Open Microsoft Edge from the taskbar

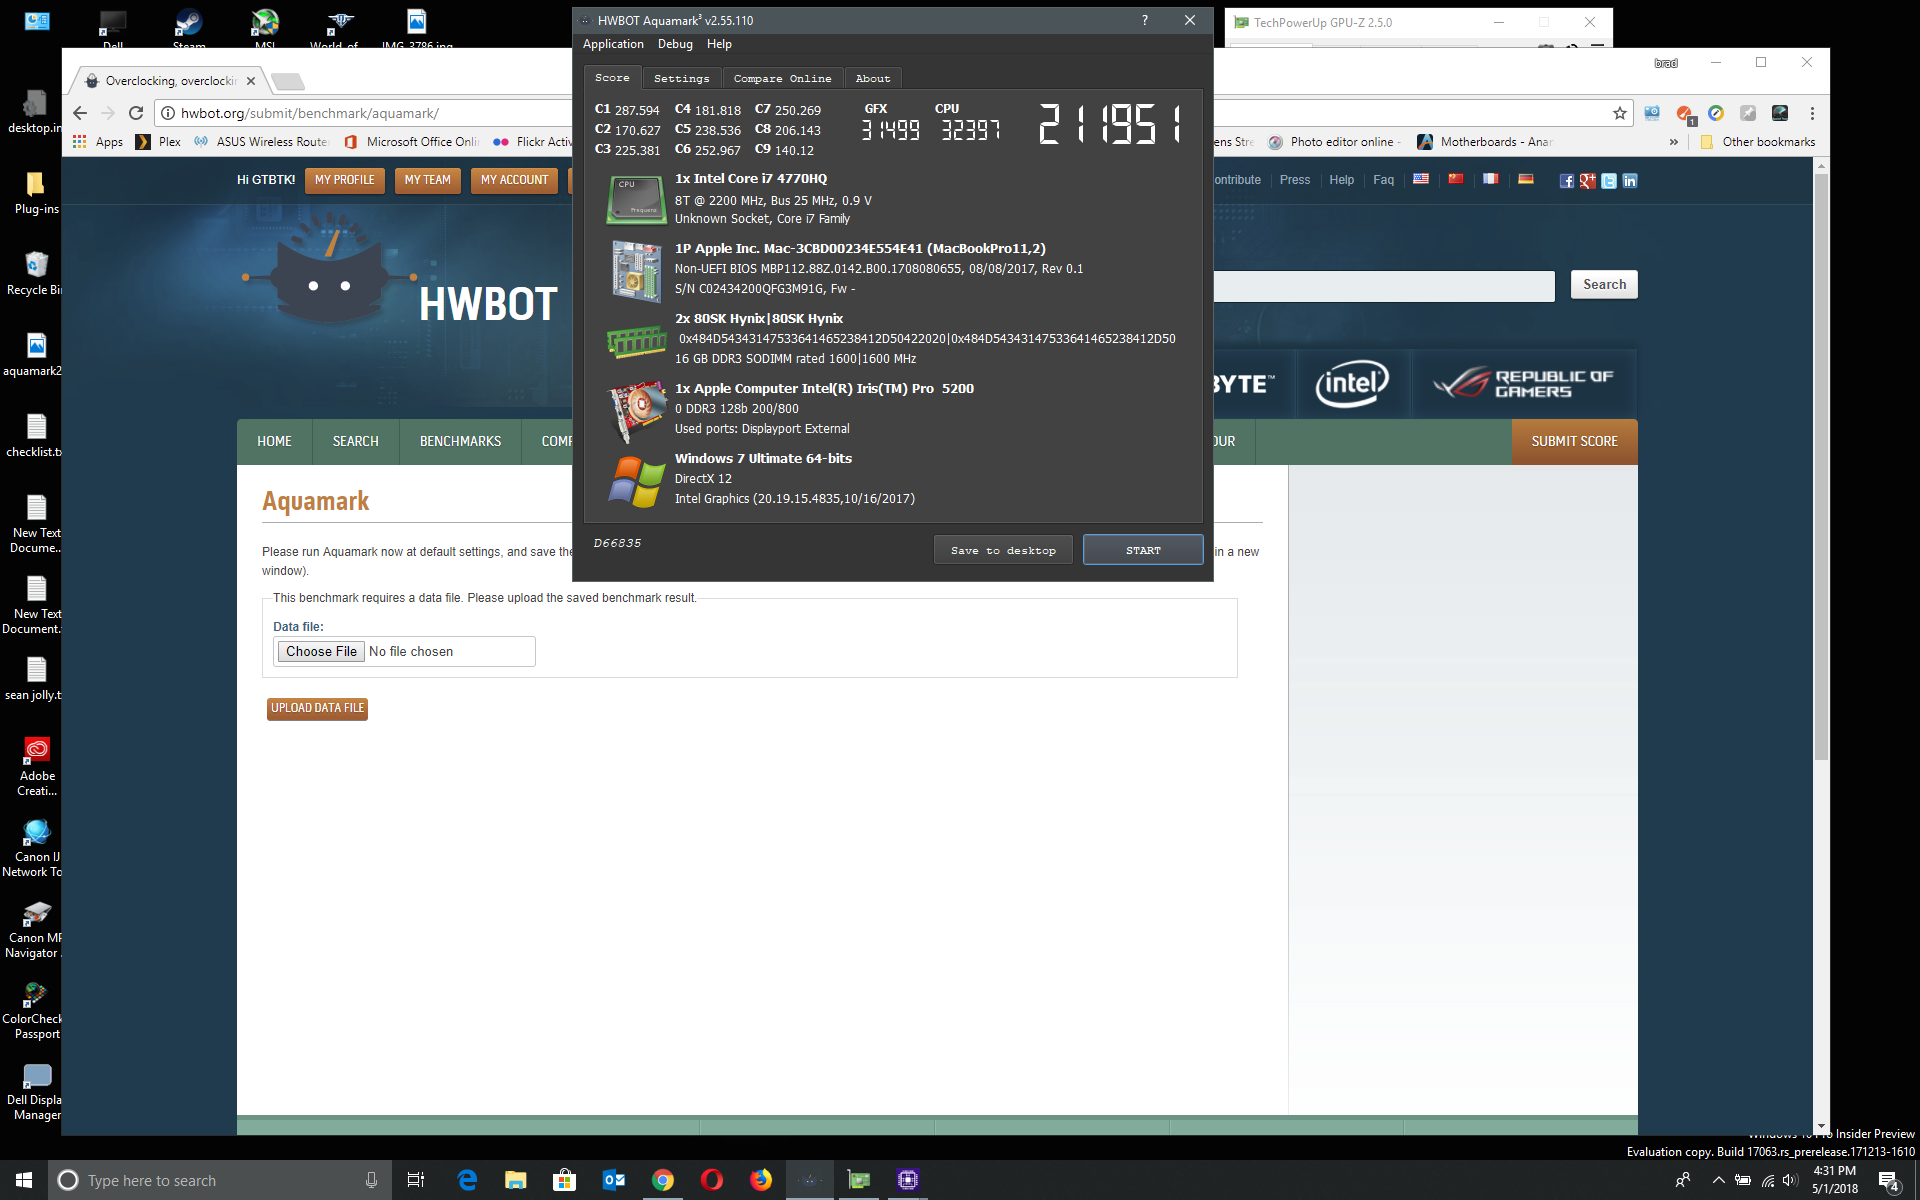pos(467,1180)
